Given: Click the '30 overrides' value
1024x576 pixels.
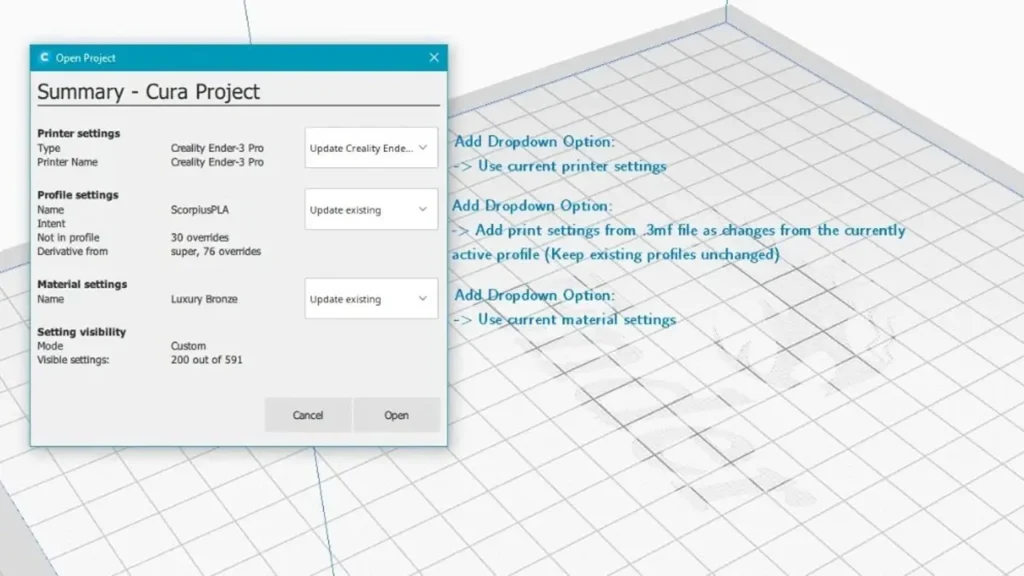Looking at the screenshot, I should pyautogui.click(x=200, y=238).
